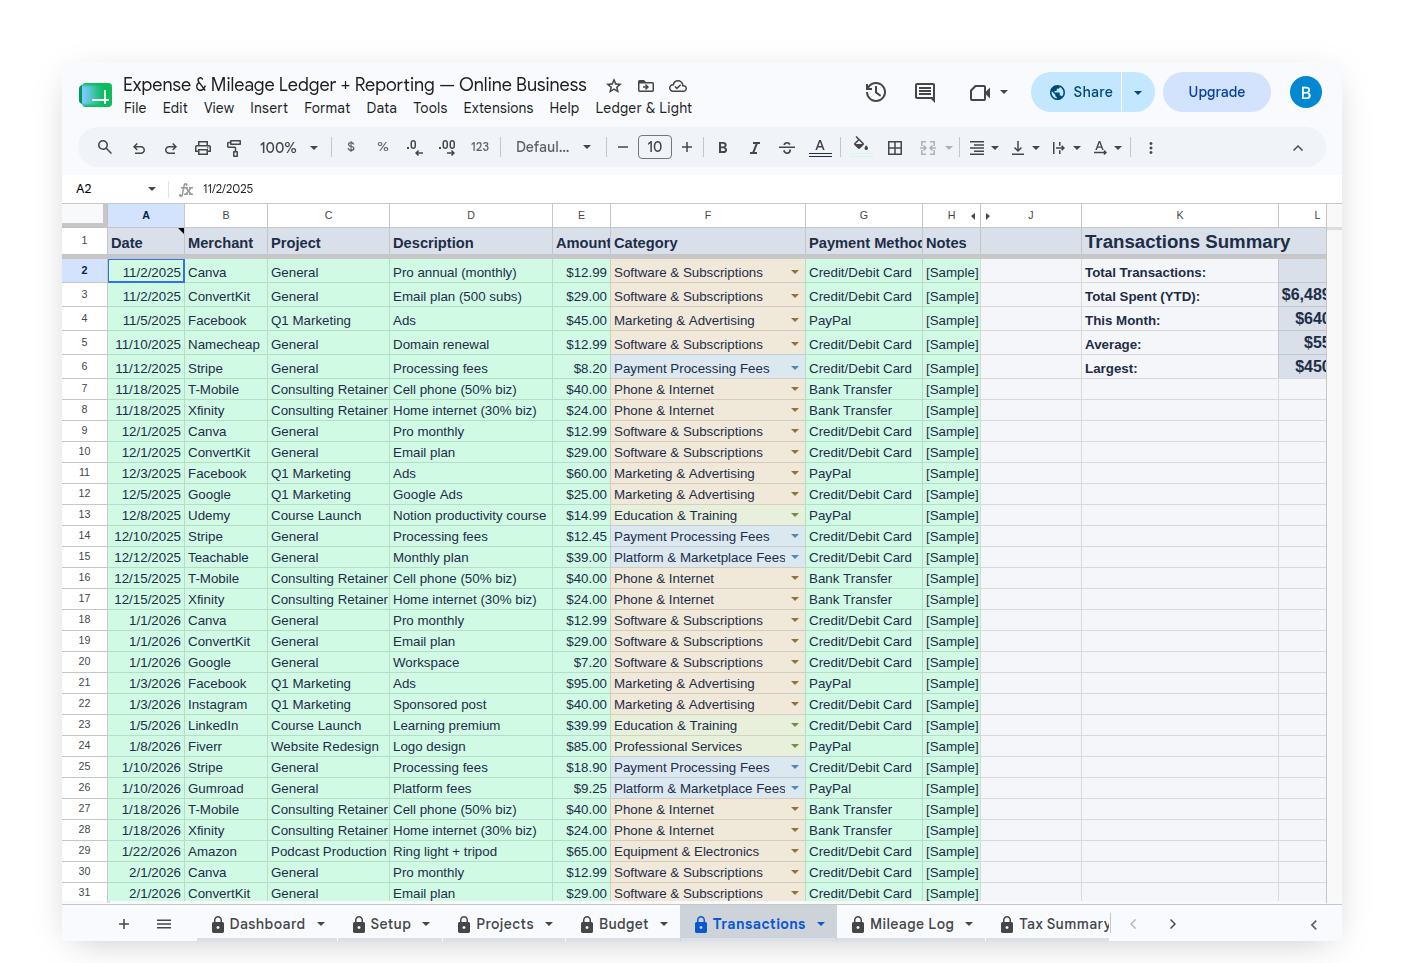Open the Default font dropdown
Image resolution: width=1404 pixels, height=963 pixels.
click(553, 147)
